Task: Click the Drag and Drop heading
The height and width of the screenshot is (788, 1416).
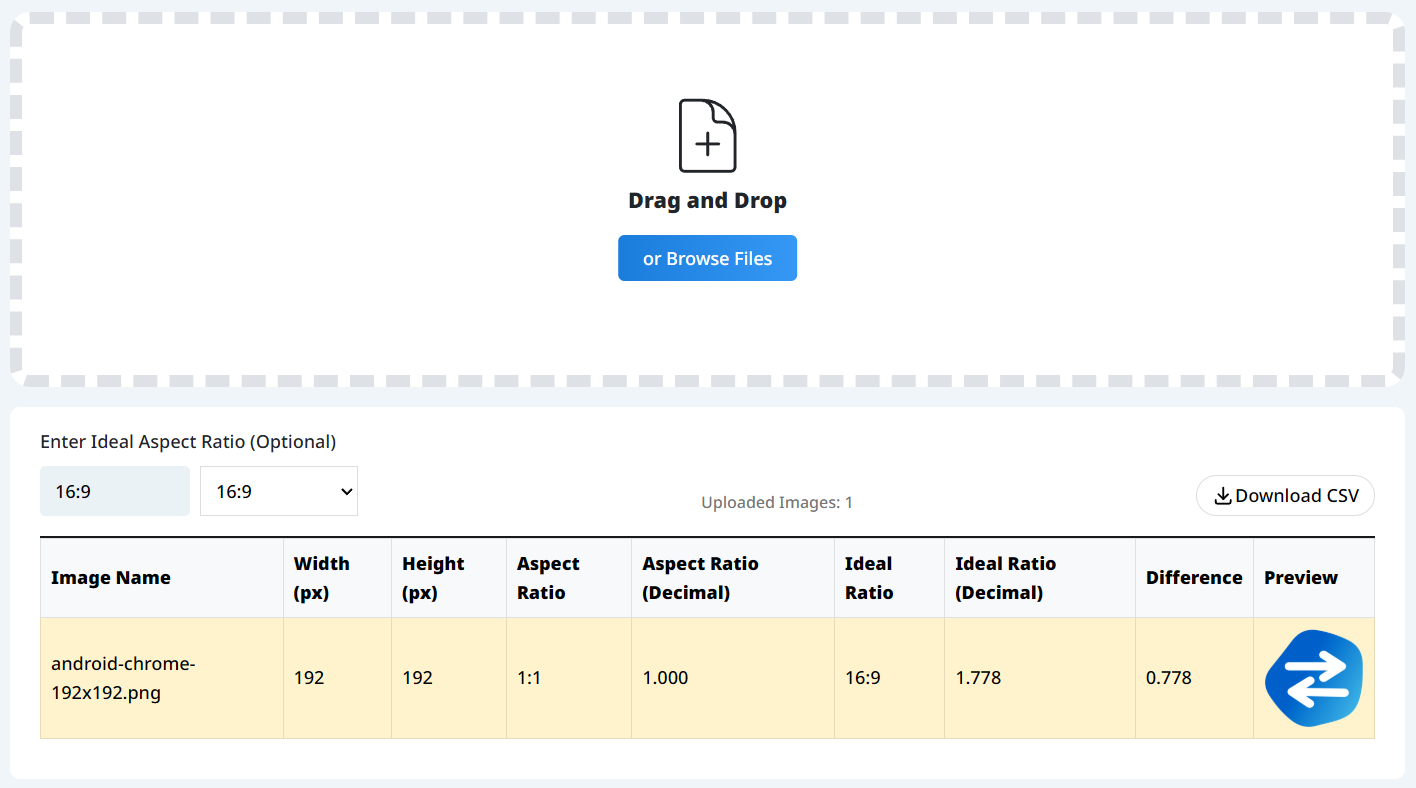Action: coord(707,200)
